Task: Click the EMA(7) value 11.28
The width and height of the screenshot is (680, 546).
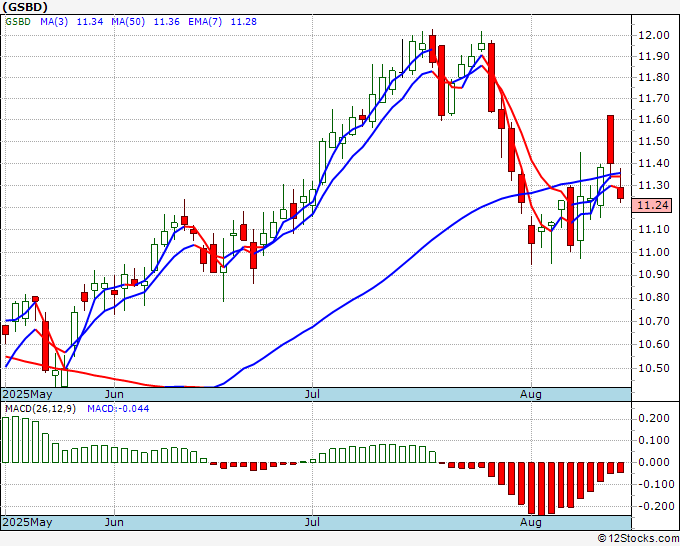Action: tap(243, 22)
